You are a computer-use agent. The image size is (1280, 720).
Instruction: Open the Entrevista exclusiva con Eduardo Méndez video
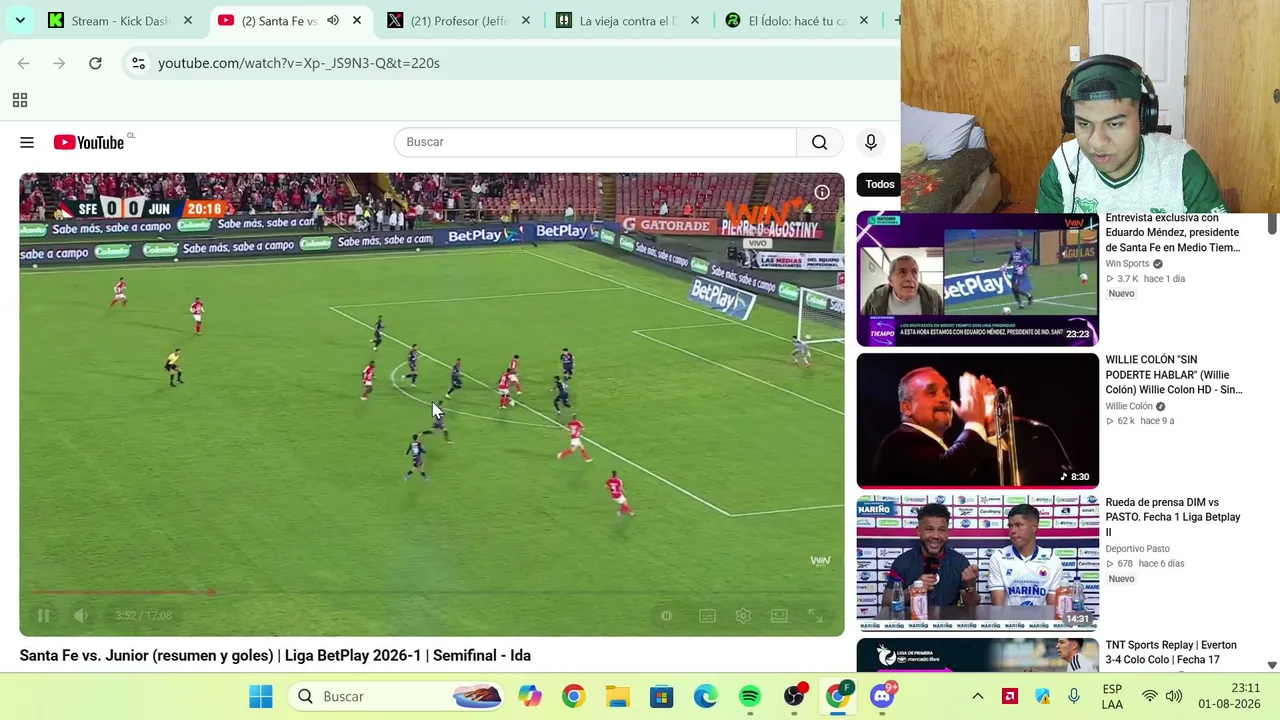[x=1172, y=233]
